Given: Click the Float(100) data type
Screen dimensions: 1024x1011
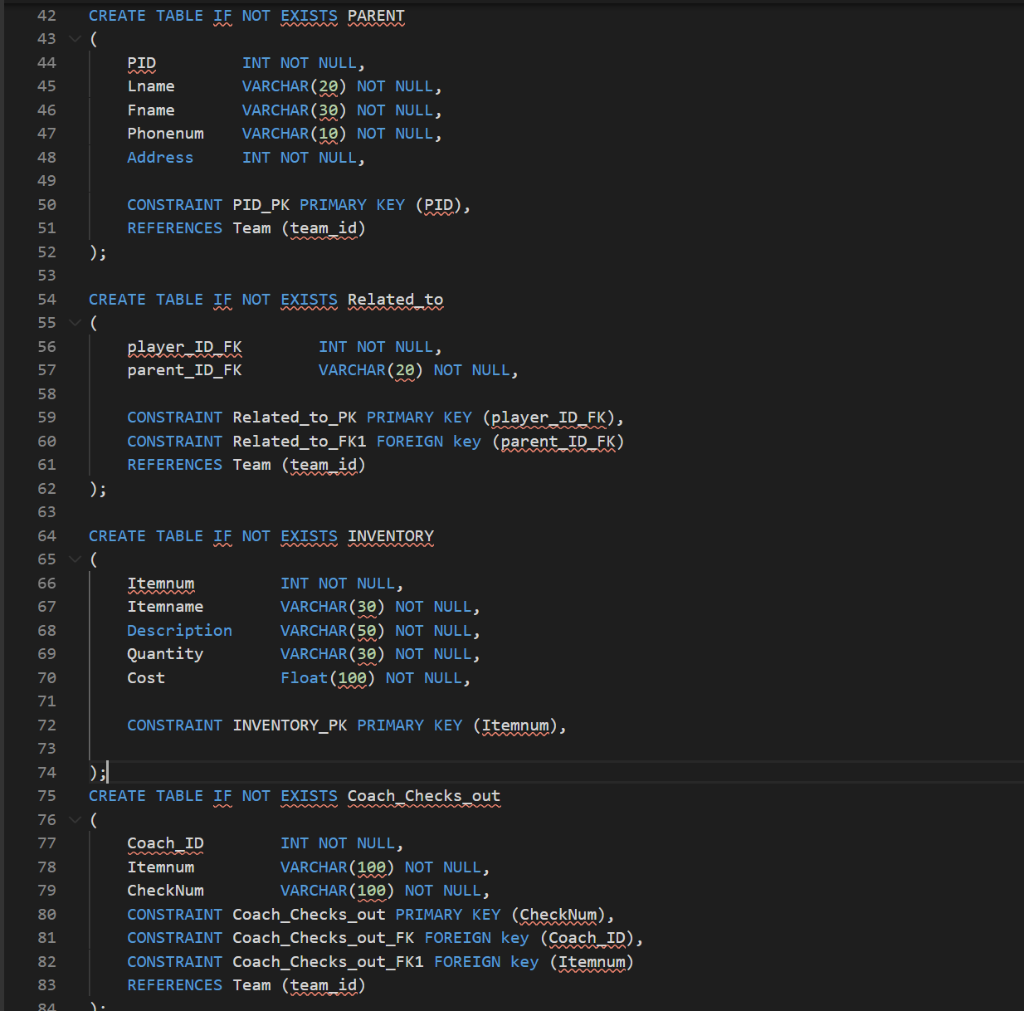Looking at the screenshot, I should pyautogui.click(x=328, y=677).
